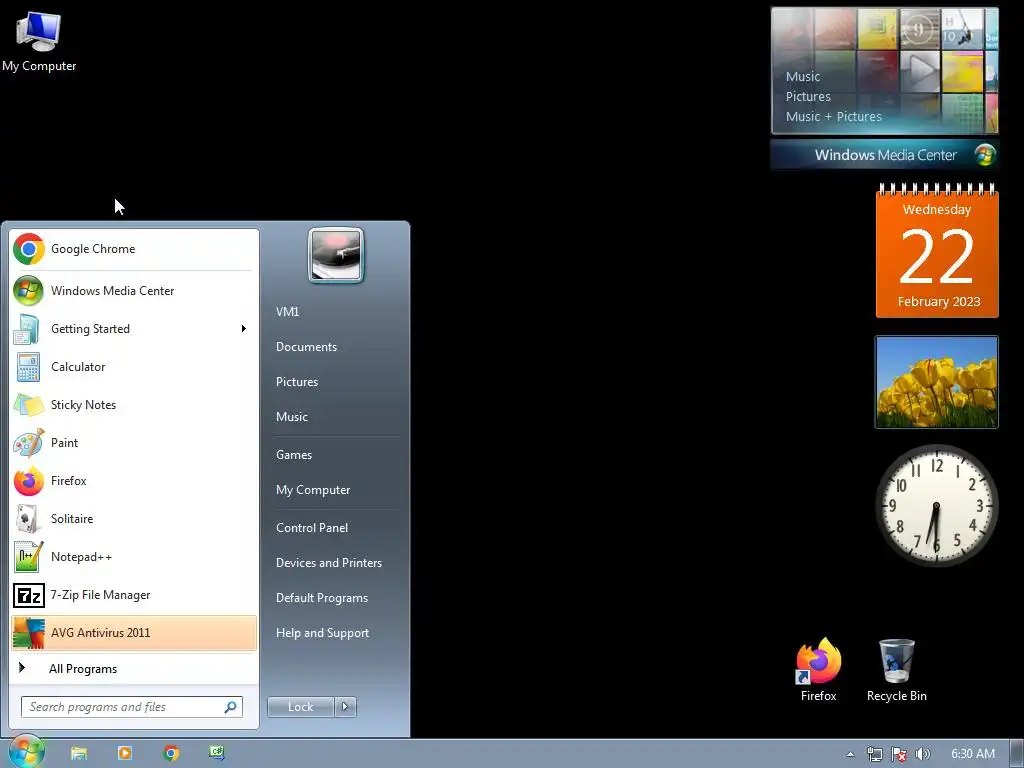The image size is (1024, 768).
Task: Open Documents from Start menu
Action: point(306,347)
